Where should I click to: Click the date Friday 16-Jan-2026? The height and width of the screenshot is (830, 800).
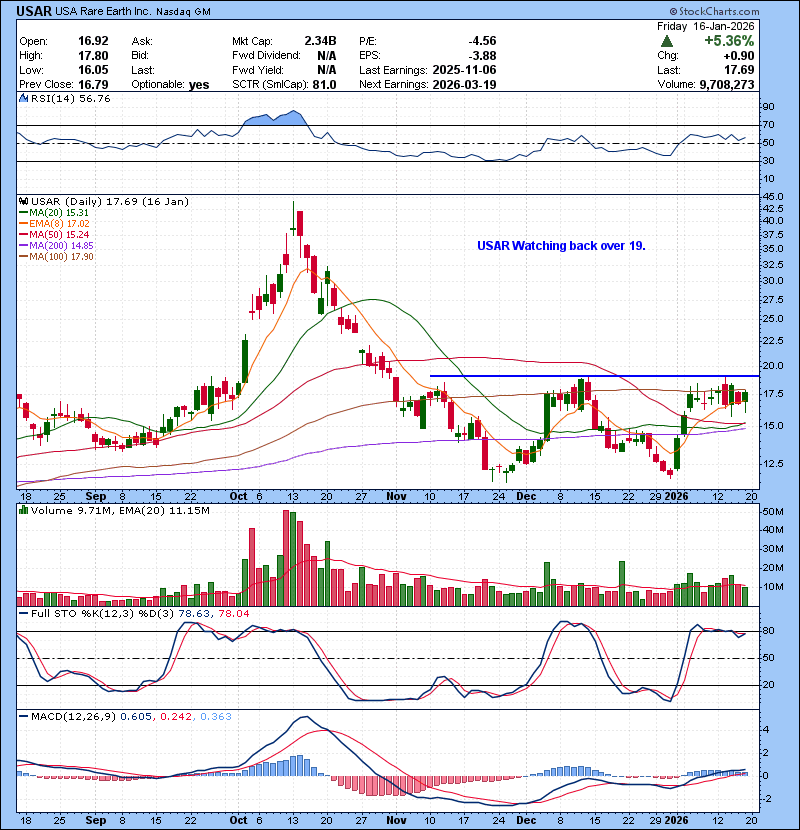pyautogui.click(x=706, y=26)
